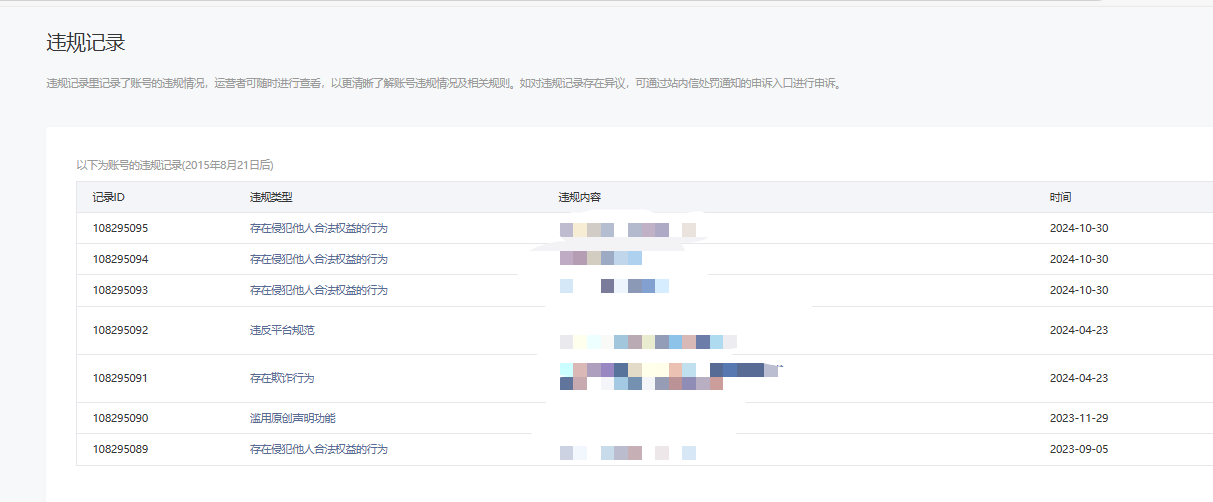
Task: Open violation type of record 108295095
Action: 318,228
